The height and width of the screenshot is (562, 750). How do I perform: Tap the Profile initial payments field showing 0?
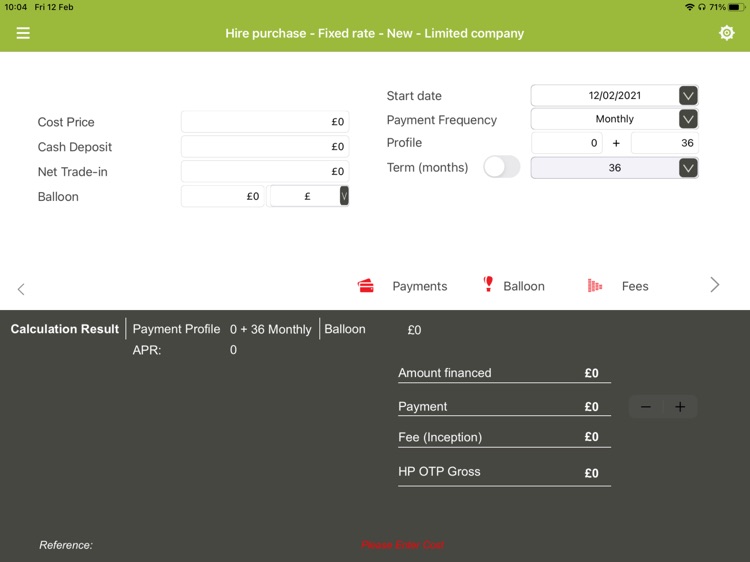(567, 143)
